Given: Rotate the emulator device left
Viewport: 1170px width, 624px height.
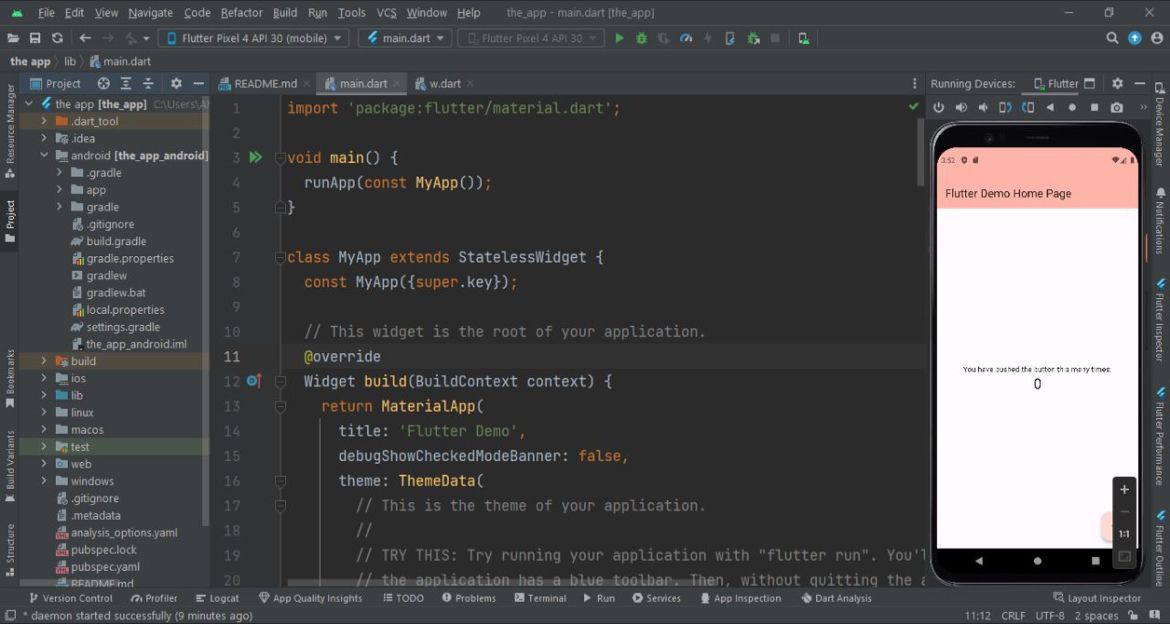Looking at the screenshot, I should (x=1005, y=108).
